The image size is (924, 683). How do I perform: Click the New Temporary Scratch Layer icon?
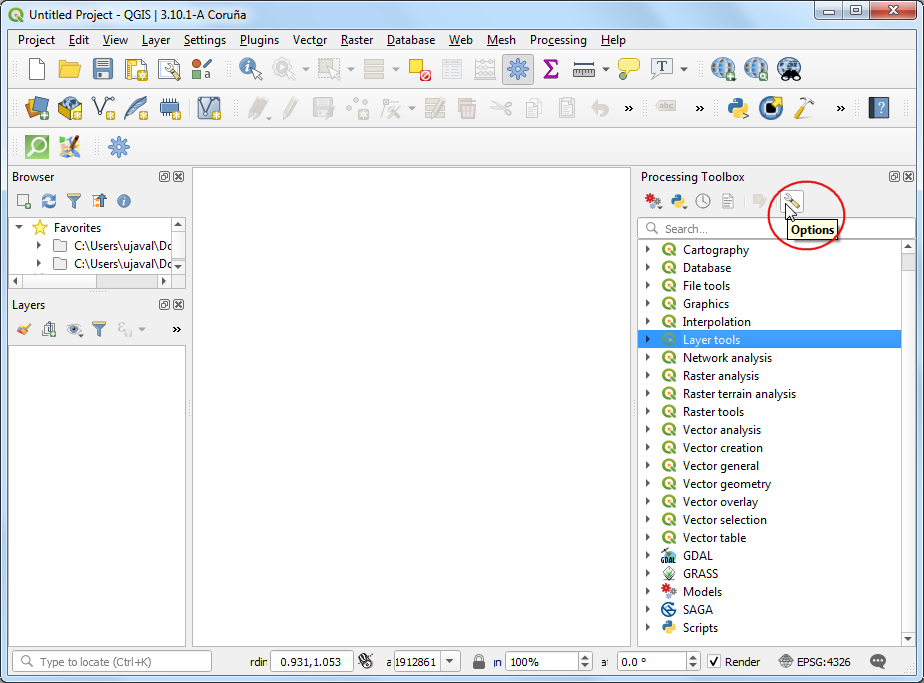(x=170, y=108)
